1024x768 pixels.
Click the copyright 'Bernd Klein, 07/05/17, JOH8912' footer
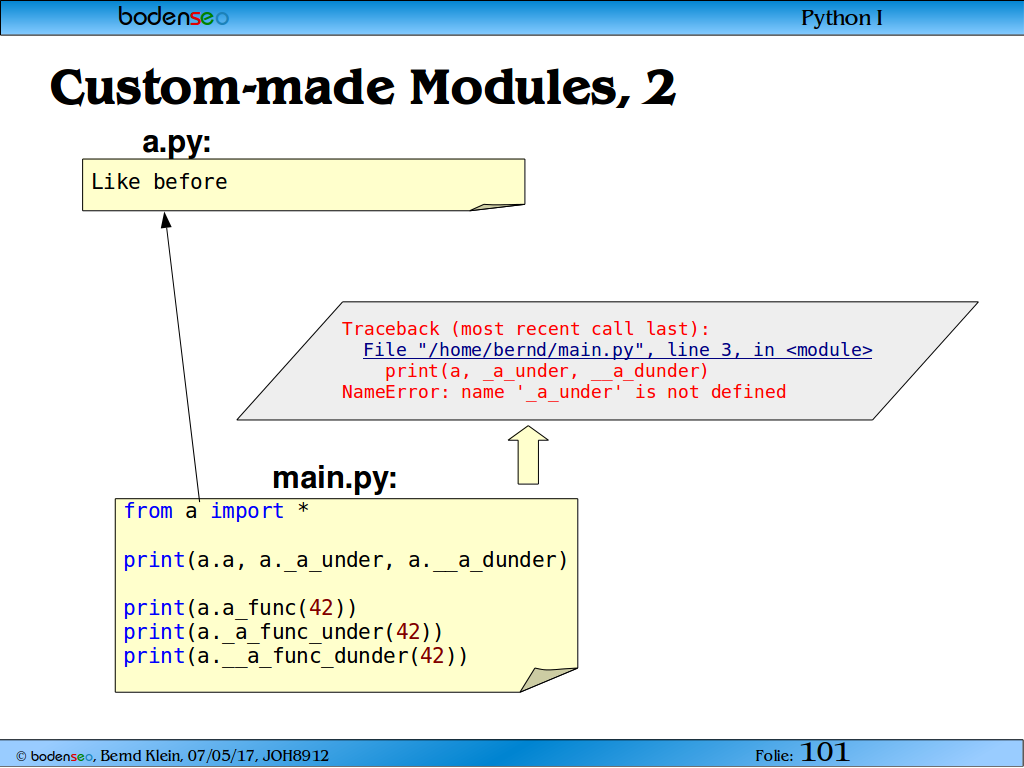[x=172, y=756]
